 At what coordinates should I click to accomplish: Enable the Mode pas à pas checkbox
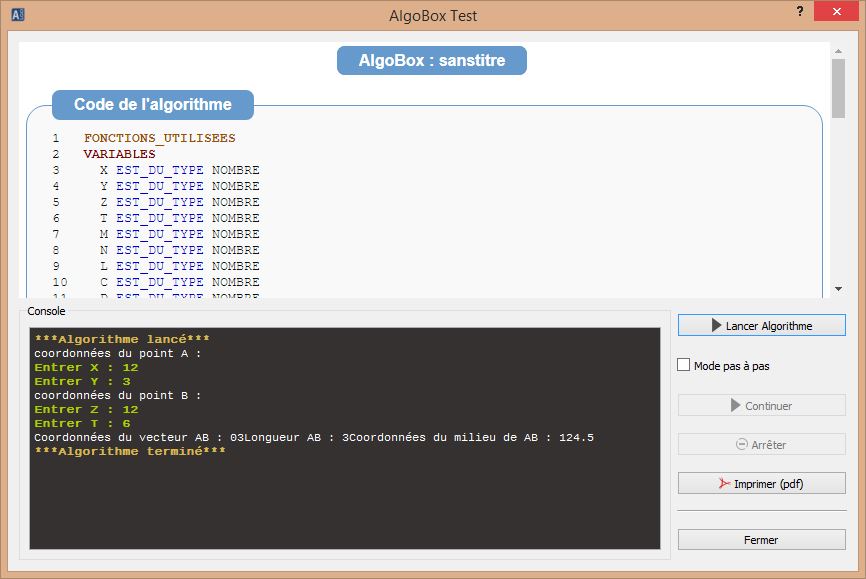point(683,365)
